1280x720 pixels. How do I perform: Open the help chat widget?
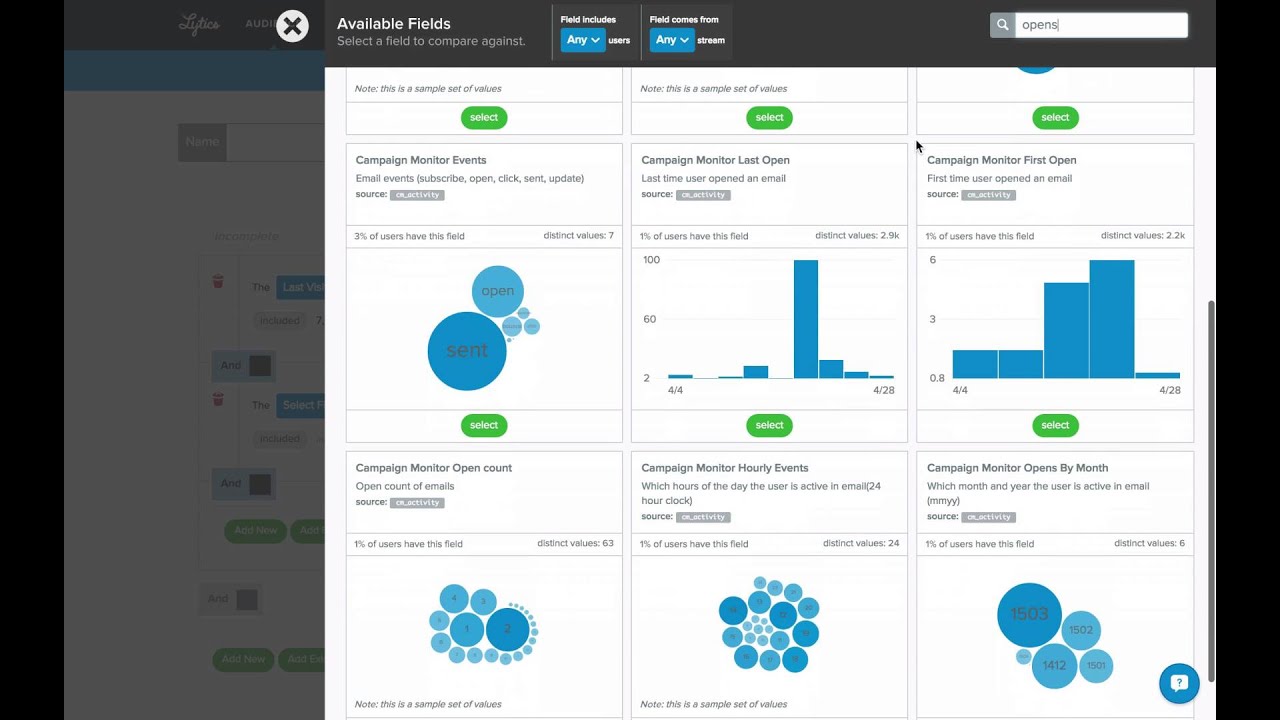[x=1179, y=683]
